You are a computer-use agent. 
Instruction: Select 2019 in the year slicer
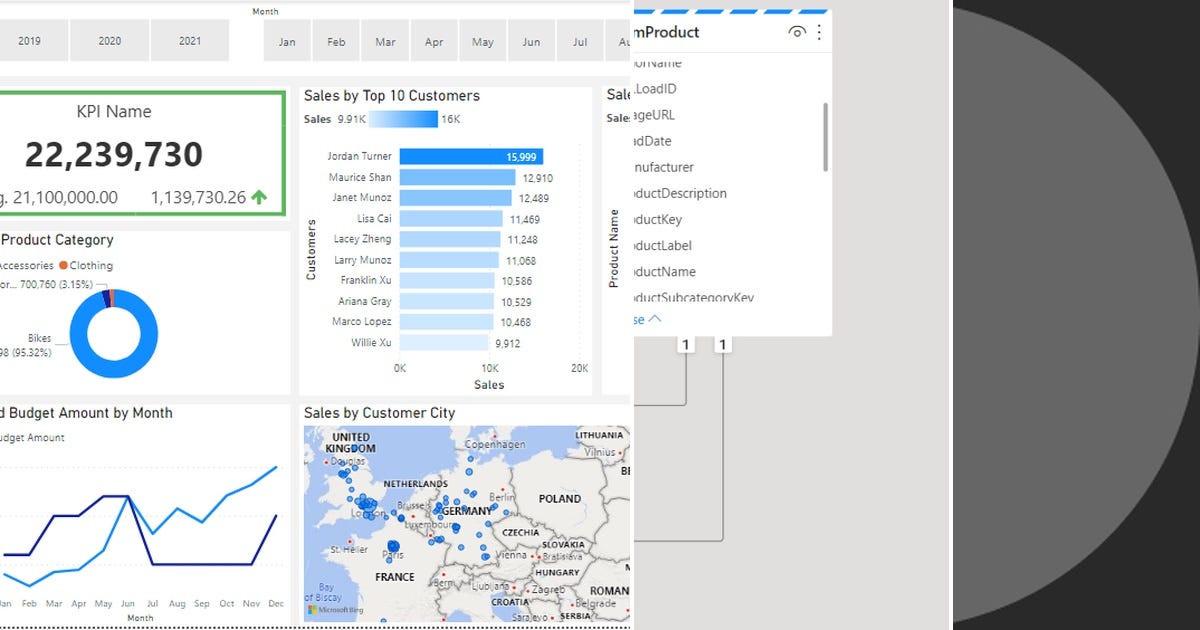(33, 40)
